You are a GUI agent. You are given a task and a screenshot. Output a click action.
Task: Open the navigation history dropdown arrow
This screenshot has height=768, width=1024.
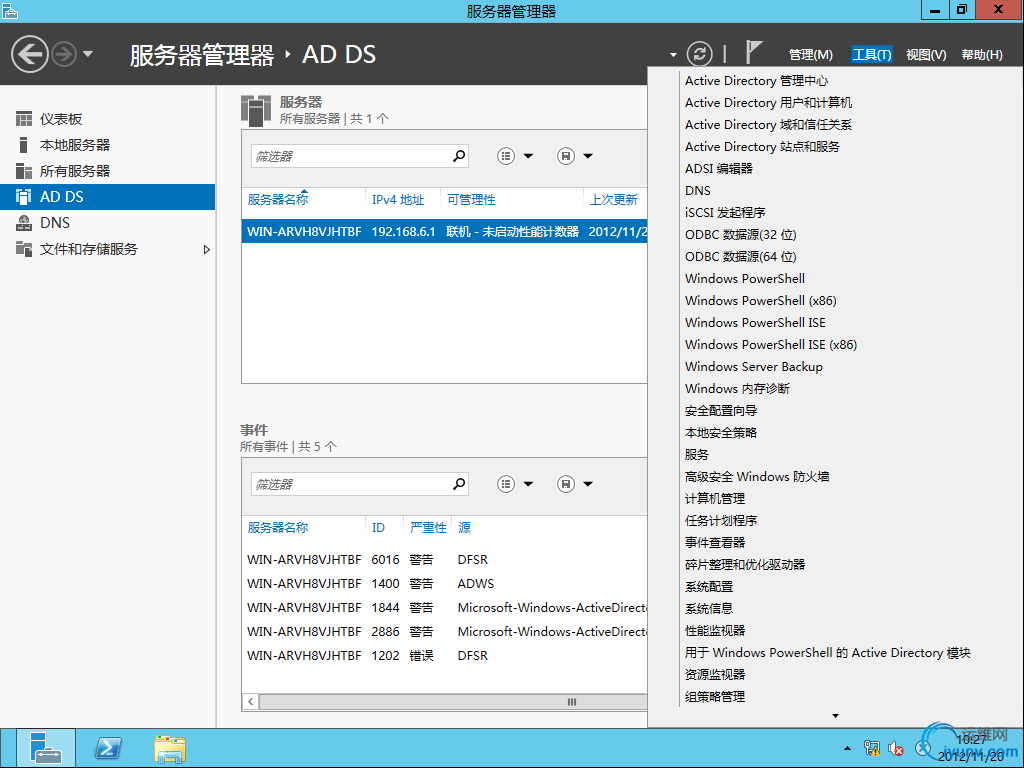pos(88,54)
